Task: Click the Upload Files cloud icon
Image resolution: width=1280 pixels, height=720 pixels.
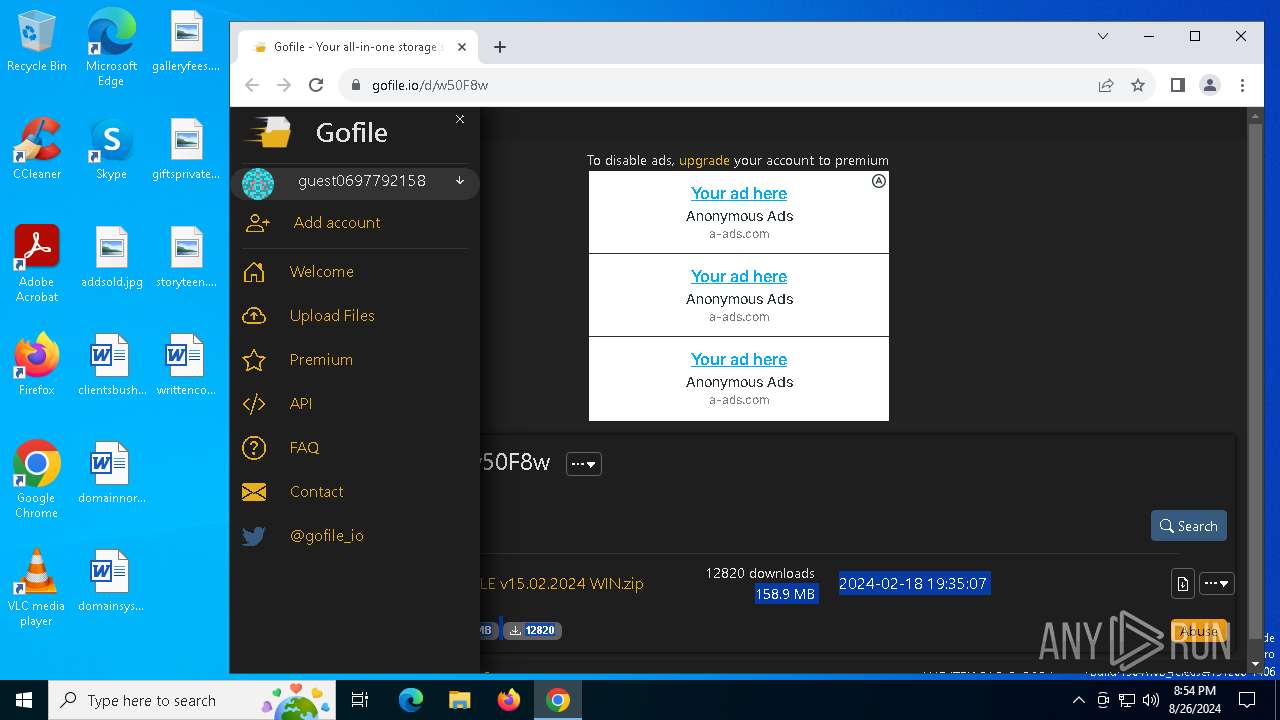Action: pyautogui.click(x=254, y=316)
